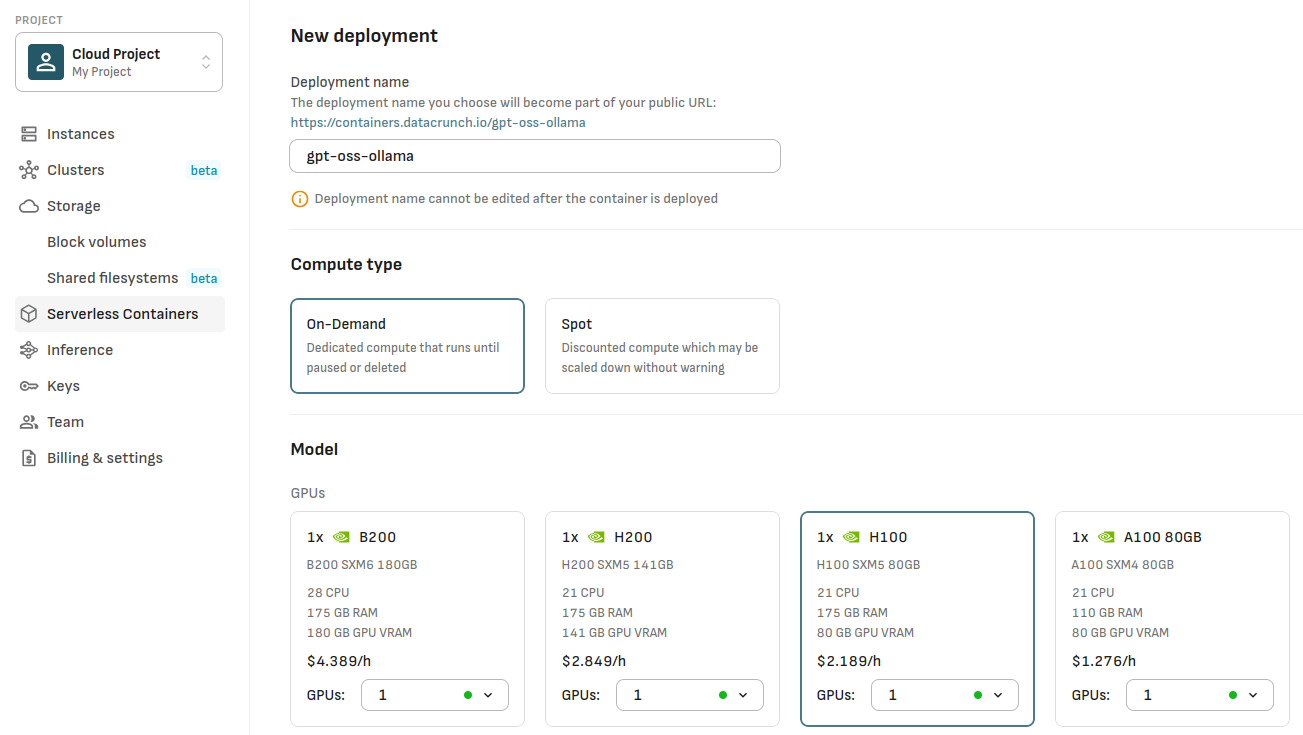This screenshot has height=735, width=1303.
Task: Select the On-Demand compute type
Action: (407, 346)
